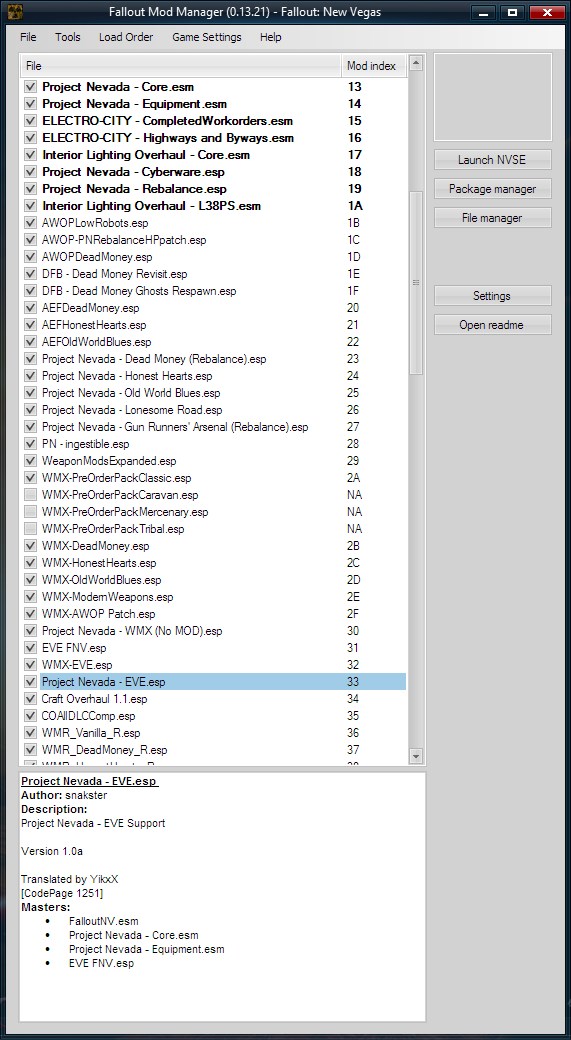Uncheck ELECTRO-CITY - CompletedWorkorders.esm

pos(30,121)
